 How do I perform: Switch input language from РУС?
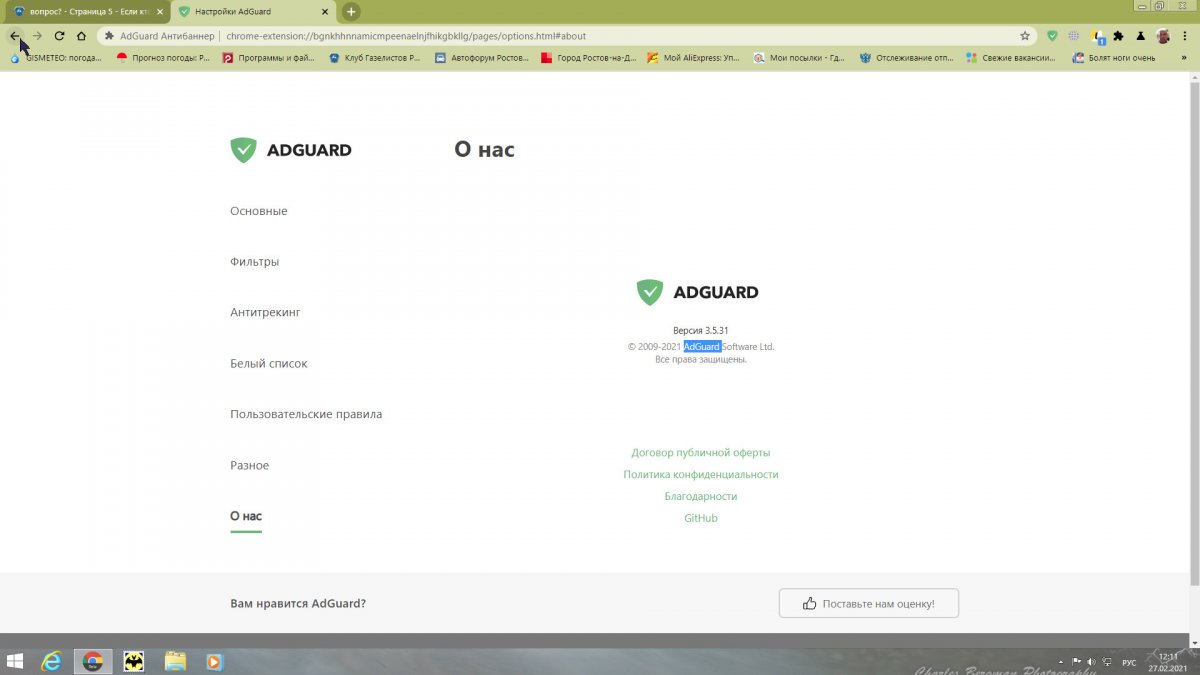[1129, 662]
